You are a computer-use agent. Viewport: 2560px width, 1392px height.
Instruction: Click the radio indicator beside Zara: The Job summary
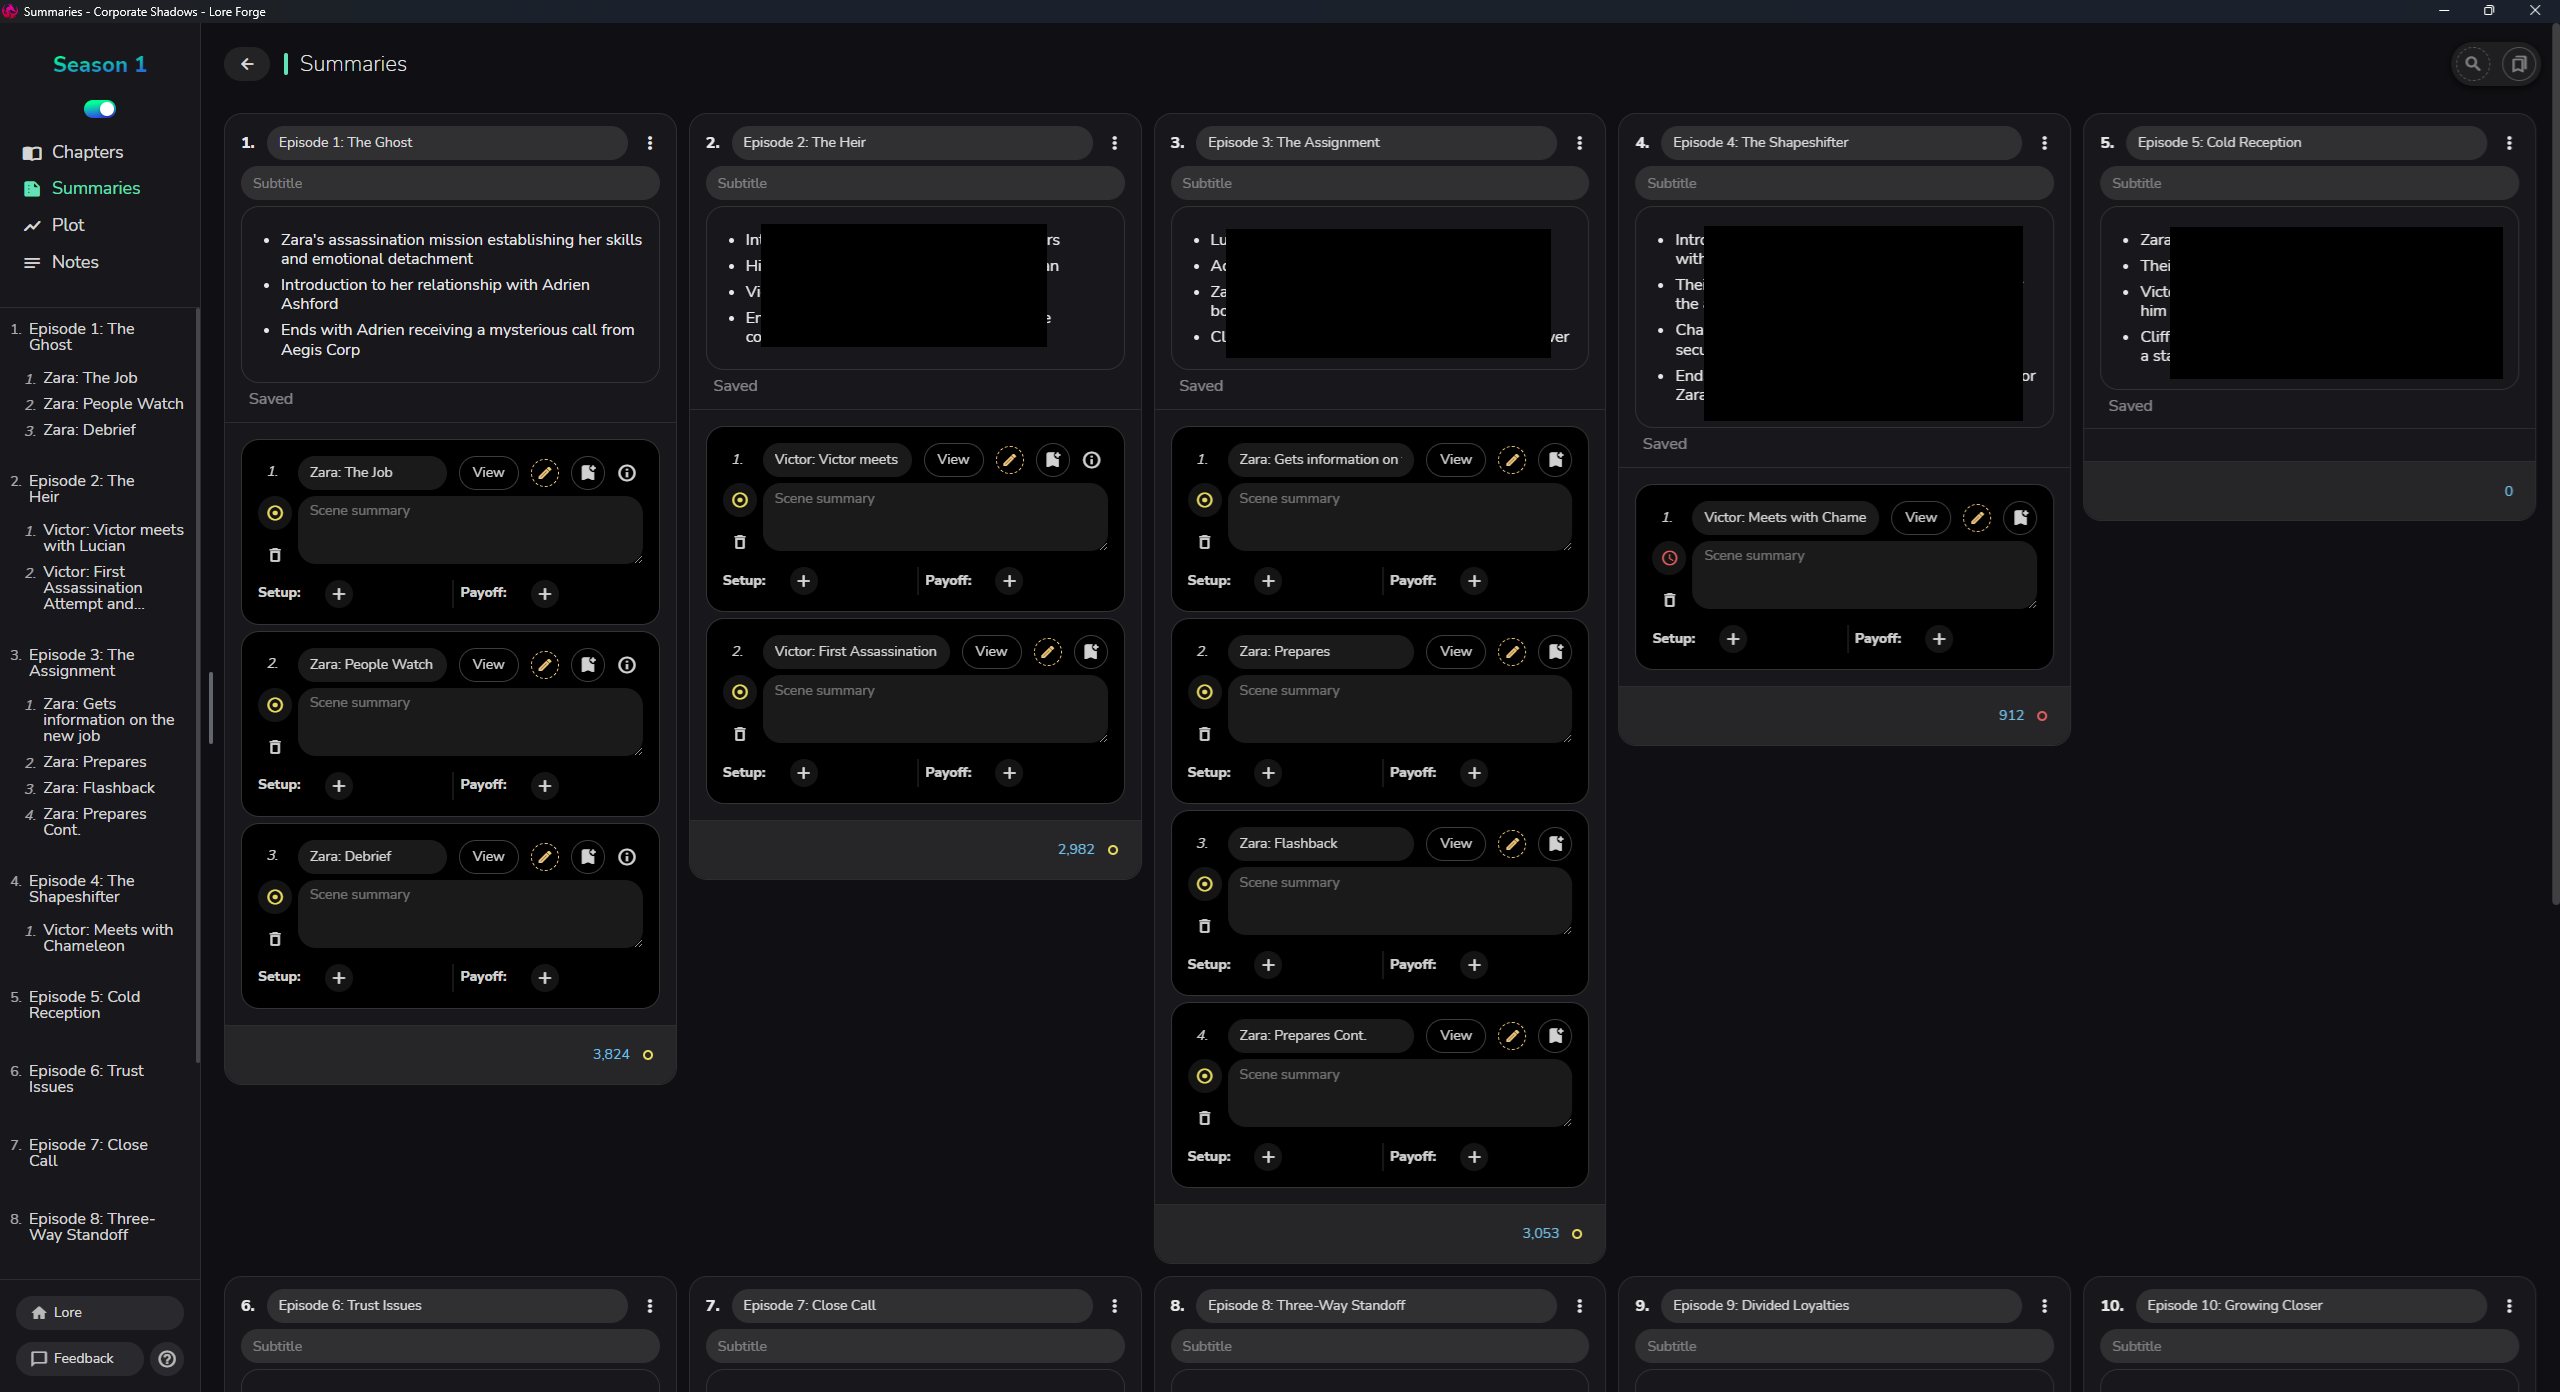tap(275, 513)
